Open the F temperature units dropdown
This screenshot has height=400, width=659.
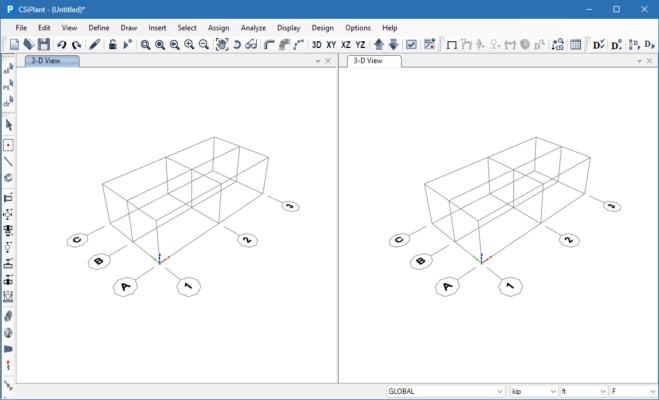634,391
